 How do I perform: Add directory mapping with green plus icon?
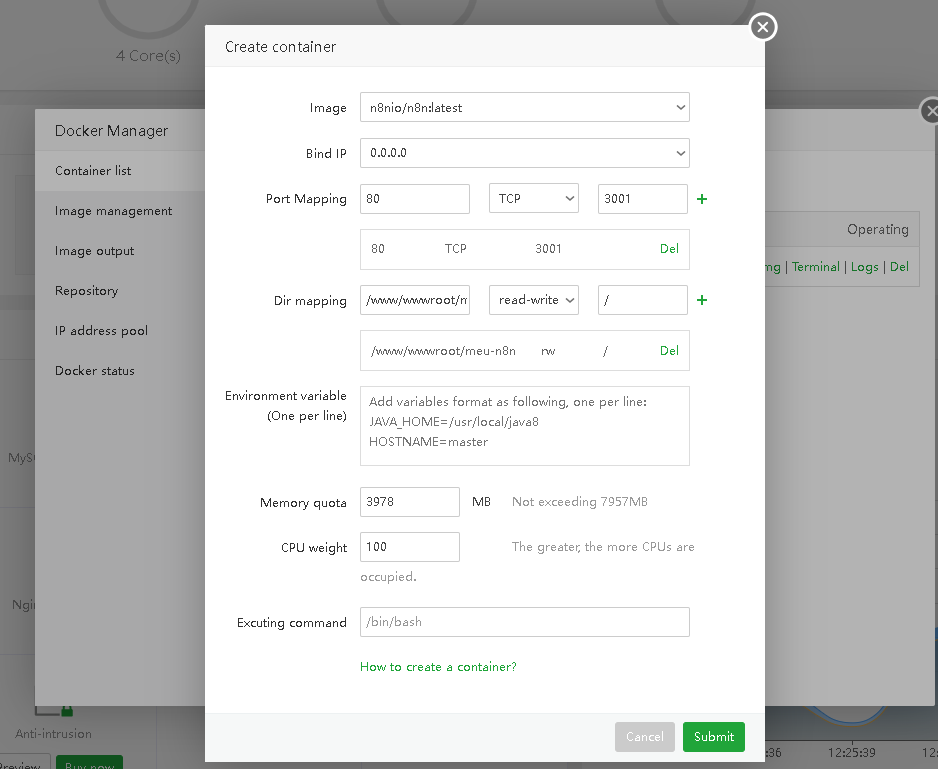pos(702,300)
